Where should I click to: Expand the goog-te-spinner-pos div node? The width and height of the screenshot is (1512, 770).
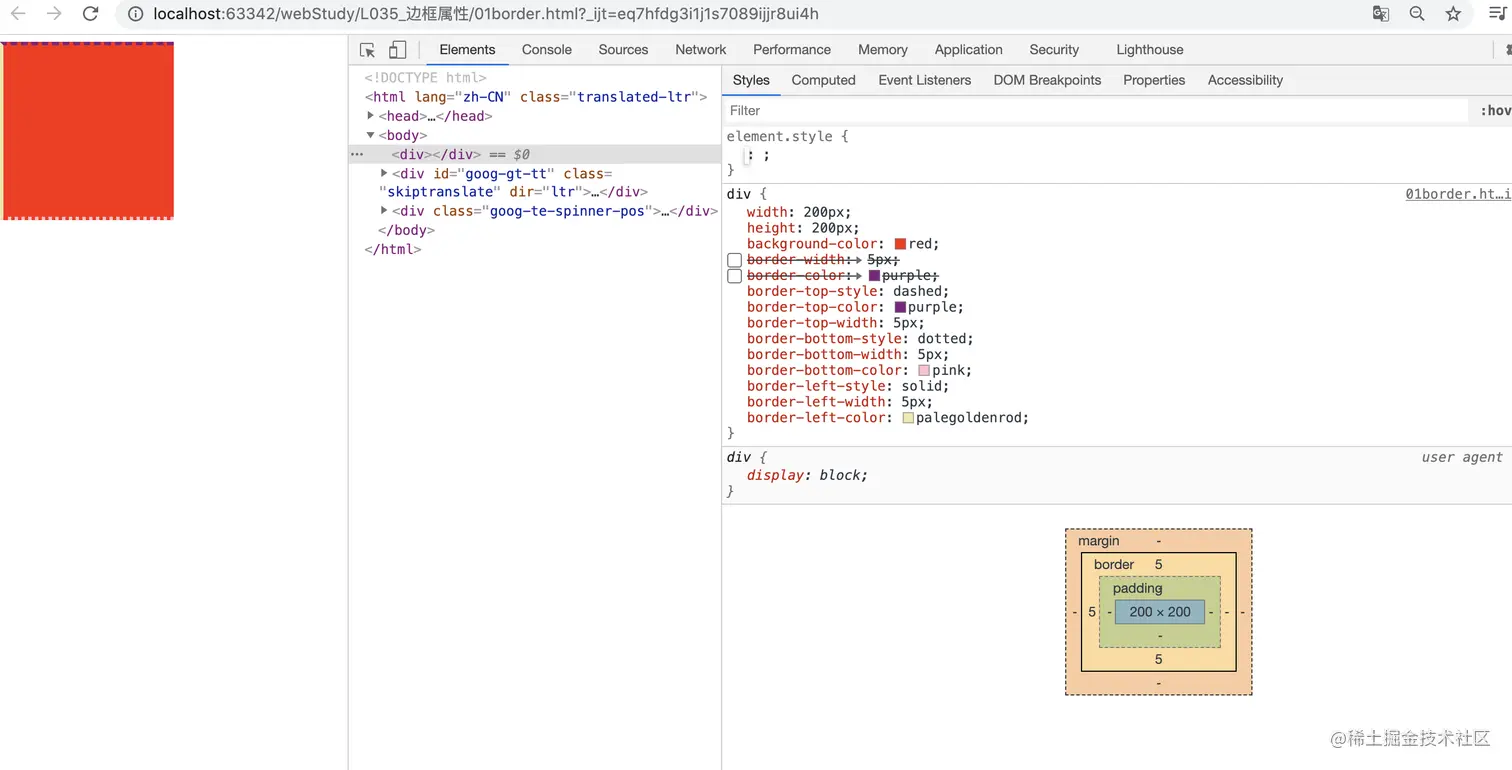[x=384, y=211]
